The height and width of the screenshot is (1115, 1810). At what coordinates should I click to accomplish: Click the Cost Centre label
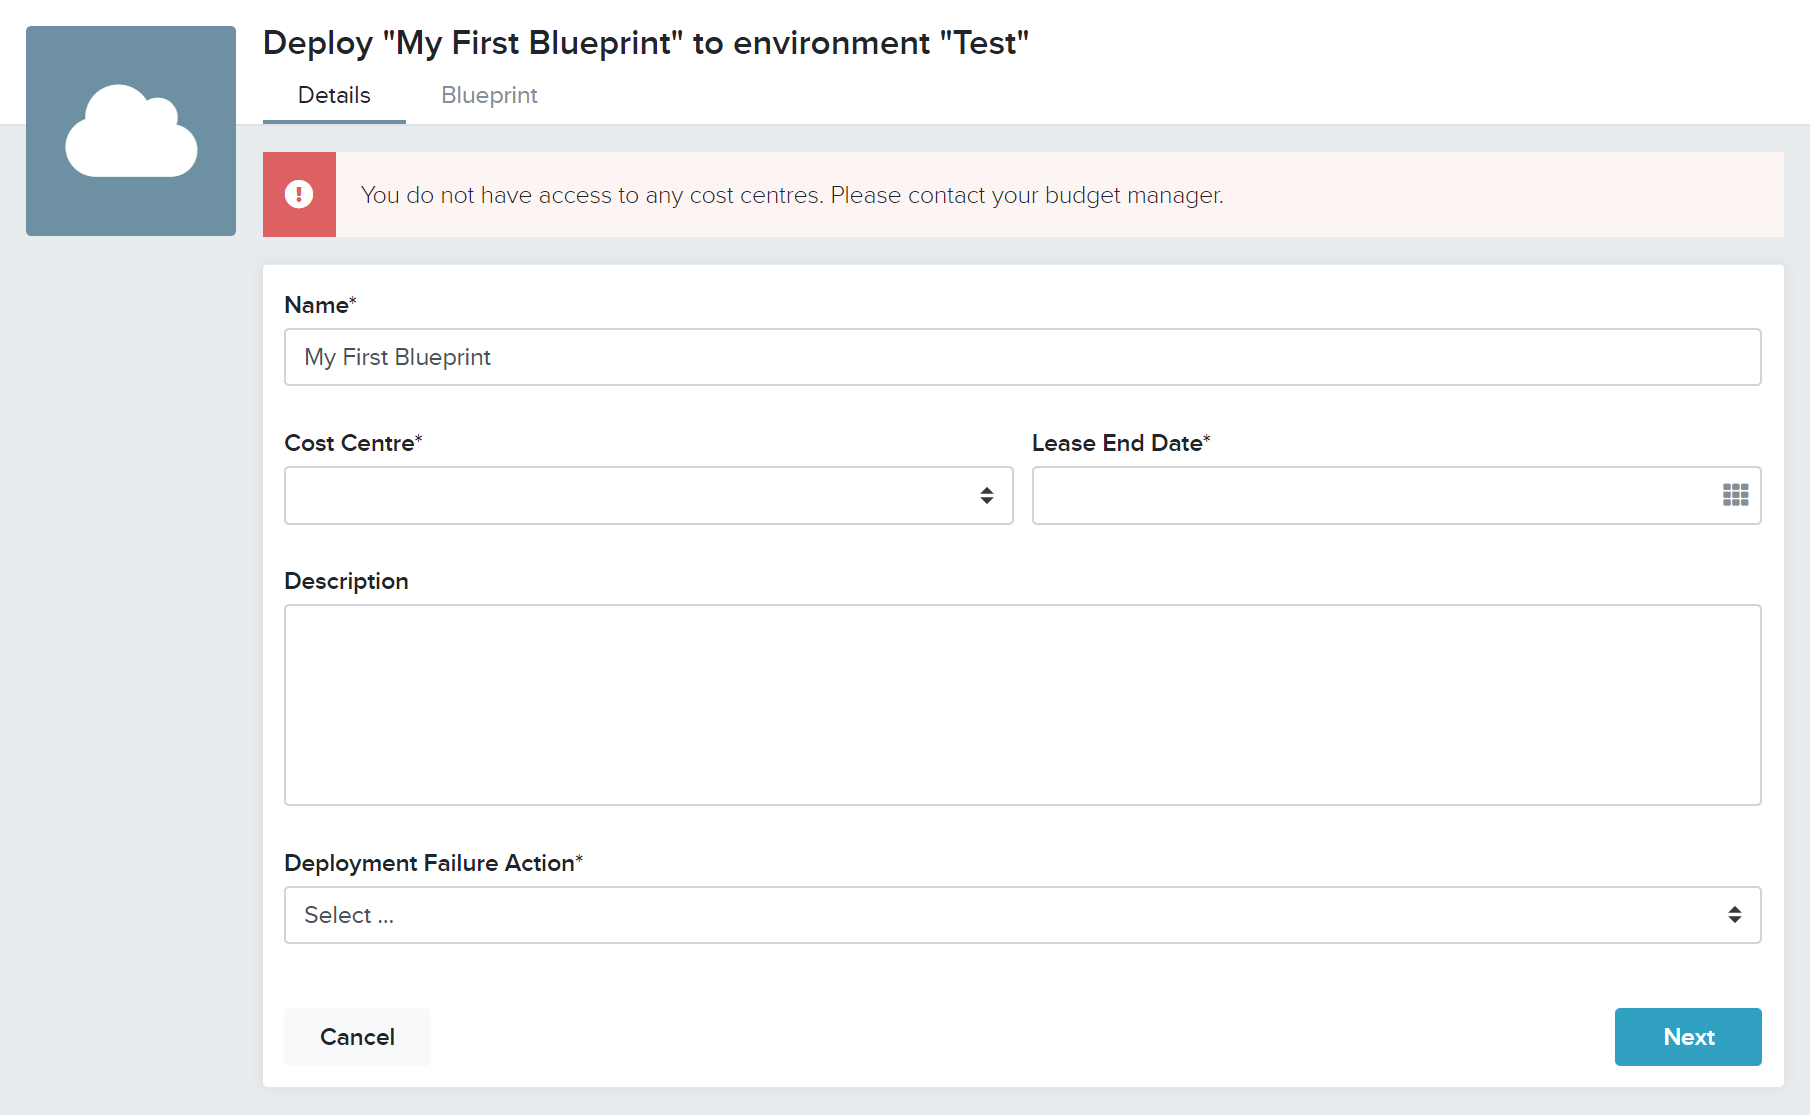coord(353,443)
